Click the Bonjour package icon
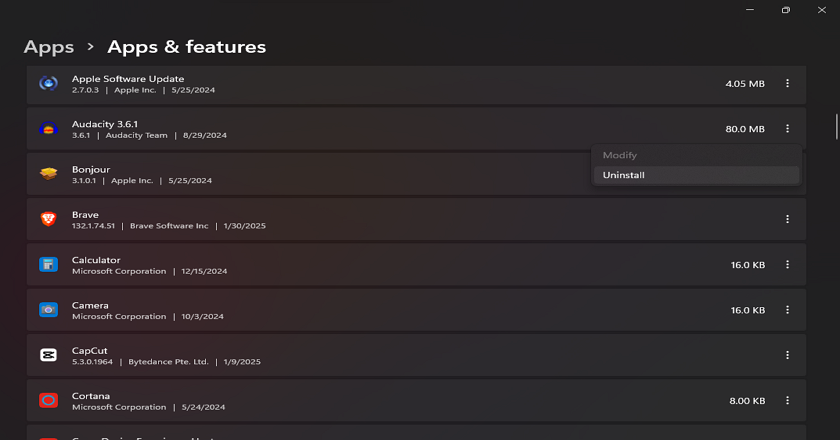The image size is (840, 440). (48, 174)
